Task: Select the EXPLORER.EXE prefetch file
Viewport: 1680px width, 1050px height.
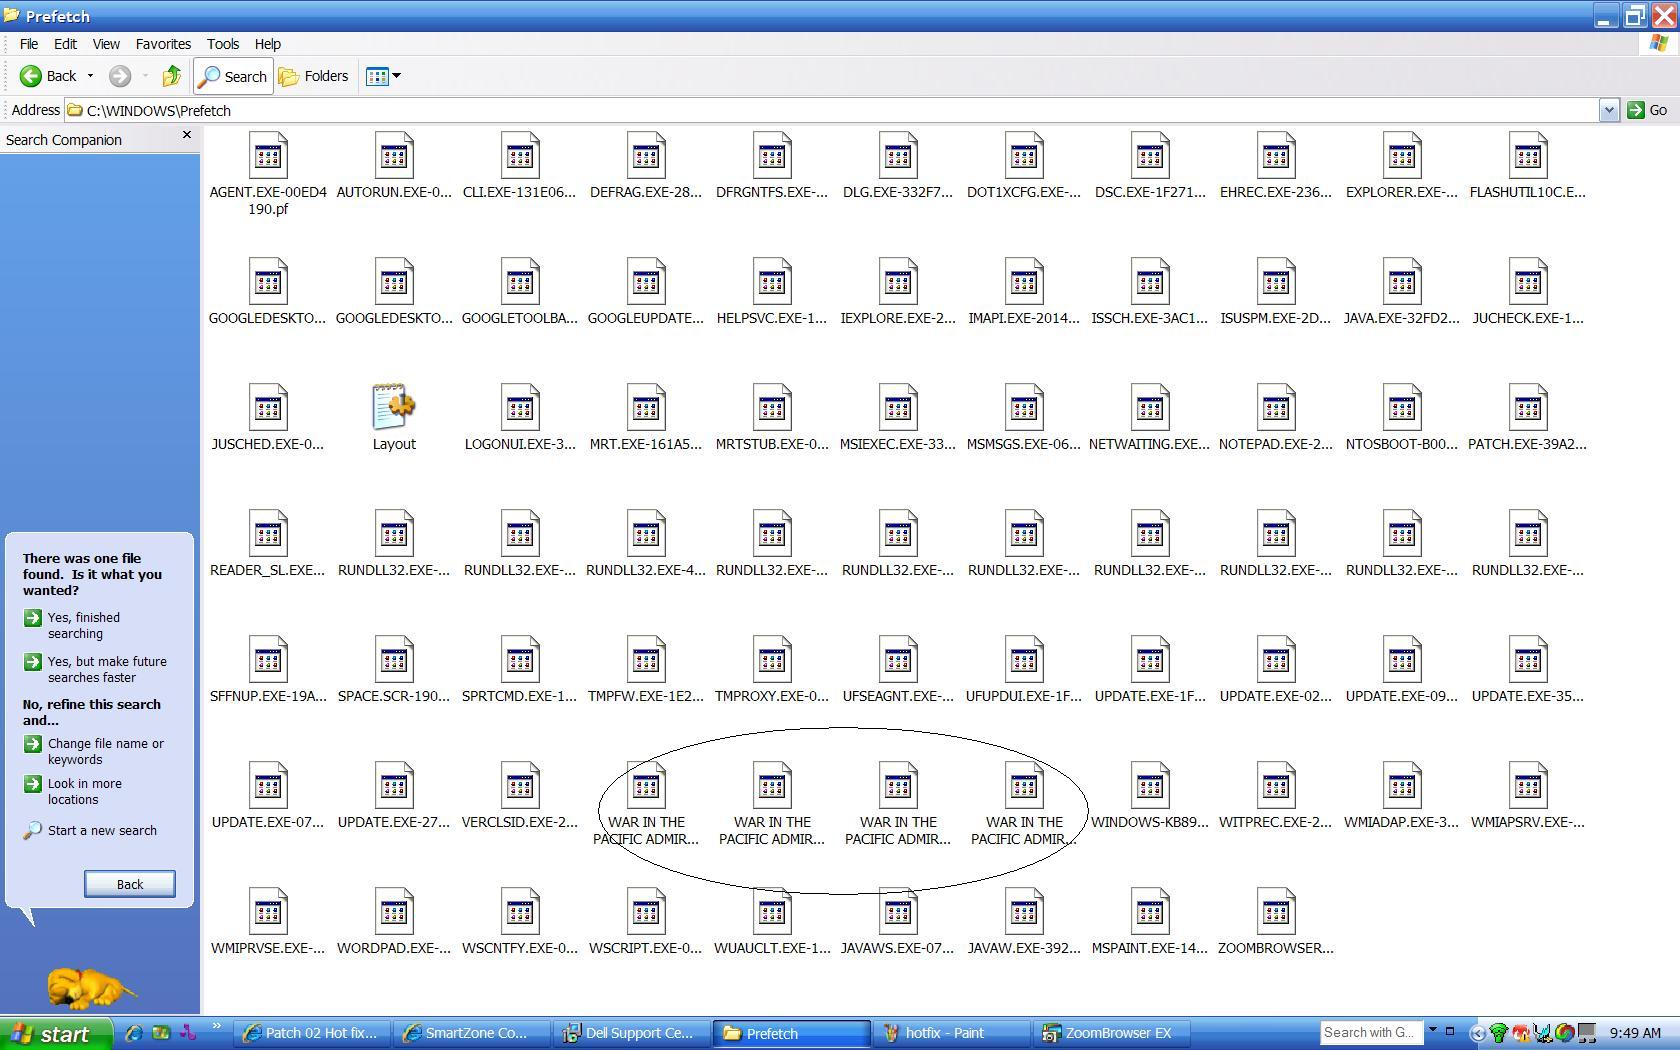Action: pos(1402,167)
